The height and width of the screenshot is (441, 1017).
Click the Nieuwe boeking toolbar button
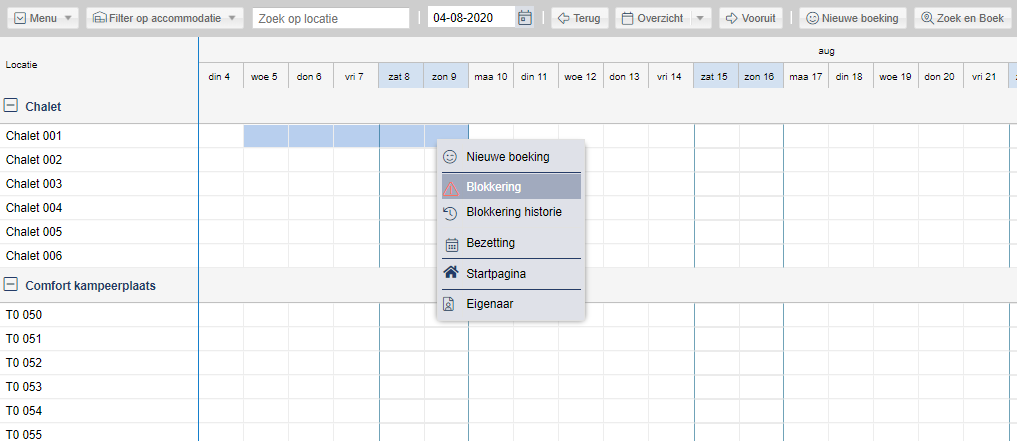click(853, 18)
